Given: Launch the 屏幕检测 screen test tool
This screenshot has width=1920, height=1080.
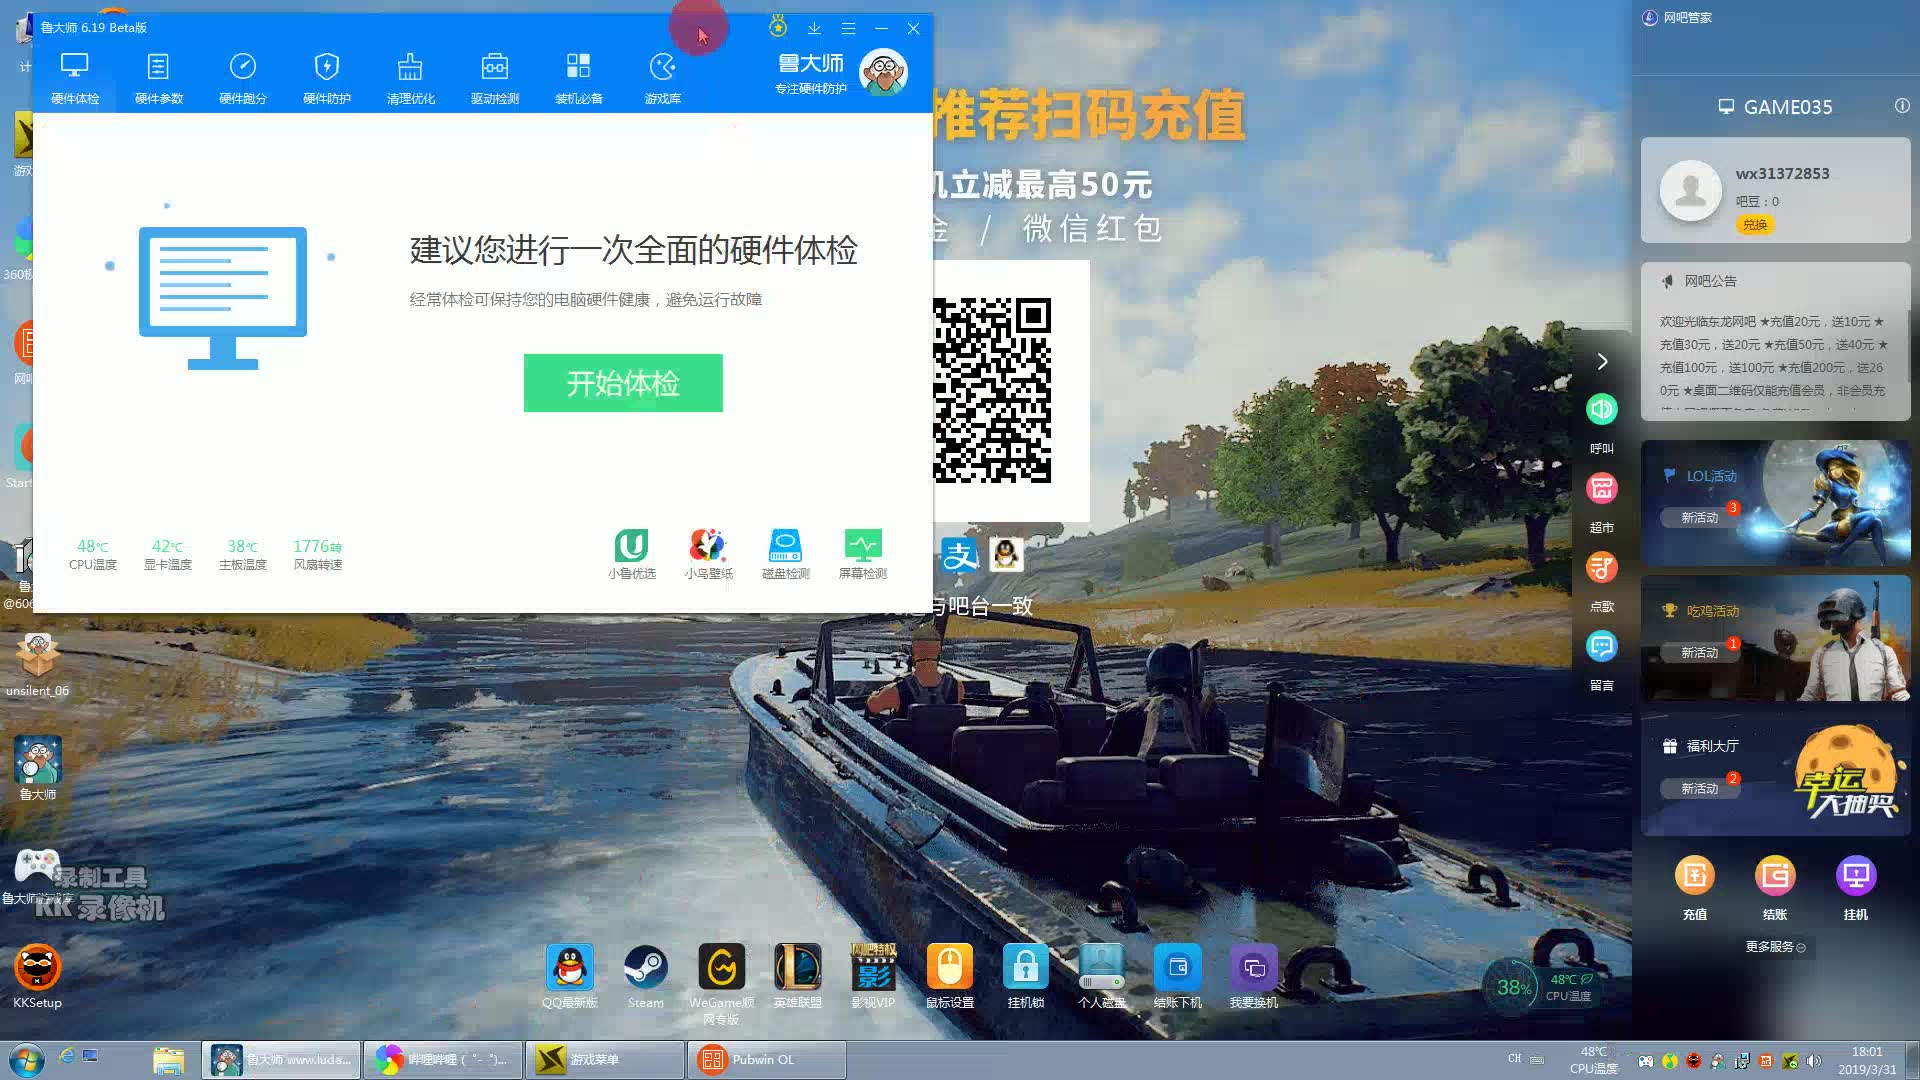Looking at the screenshot, I should pos(863,553).
